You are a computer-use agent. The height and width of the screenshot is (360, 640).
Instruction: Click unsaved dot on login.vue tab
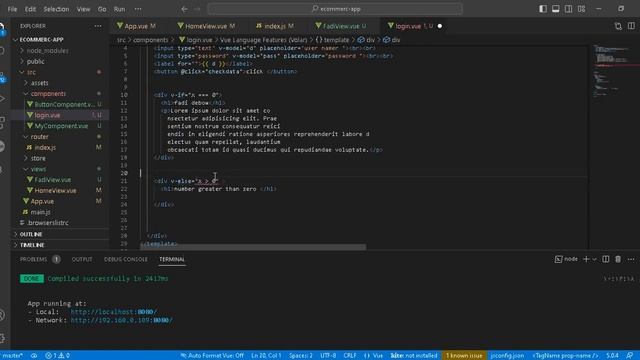440,26
